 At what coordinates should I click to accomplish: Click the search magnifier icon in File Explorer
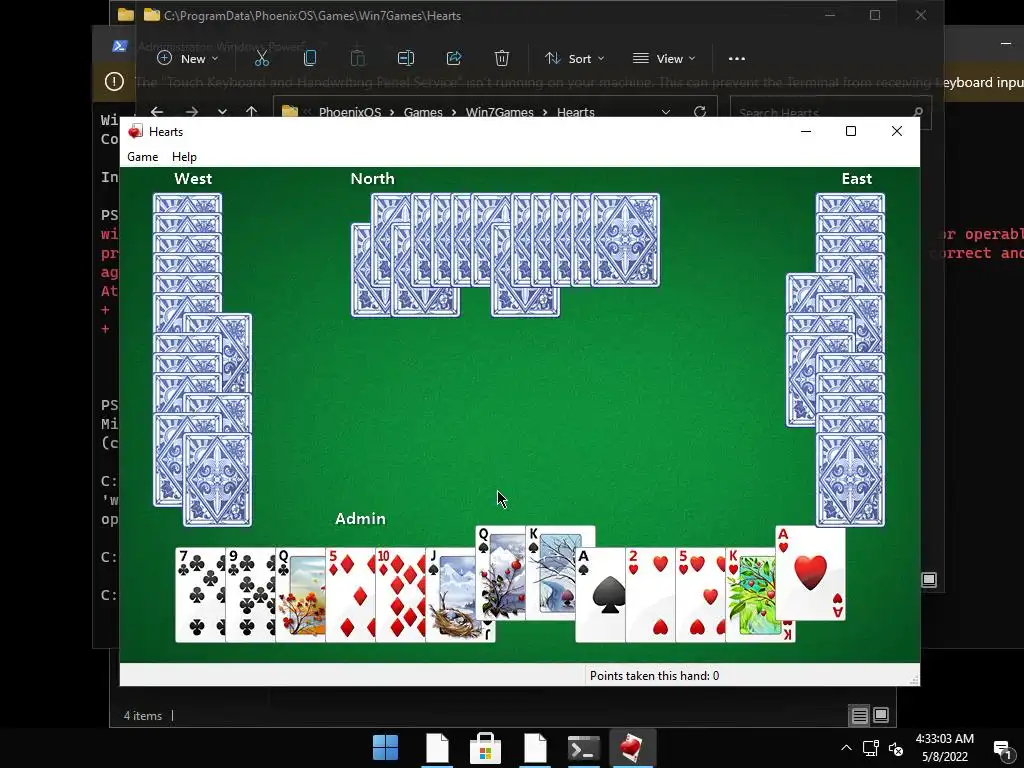click(x=918, y=112)
